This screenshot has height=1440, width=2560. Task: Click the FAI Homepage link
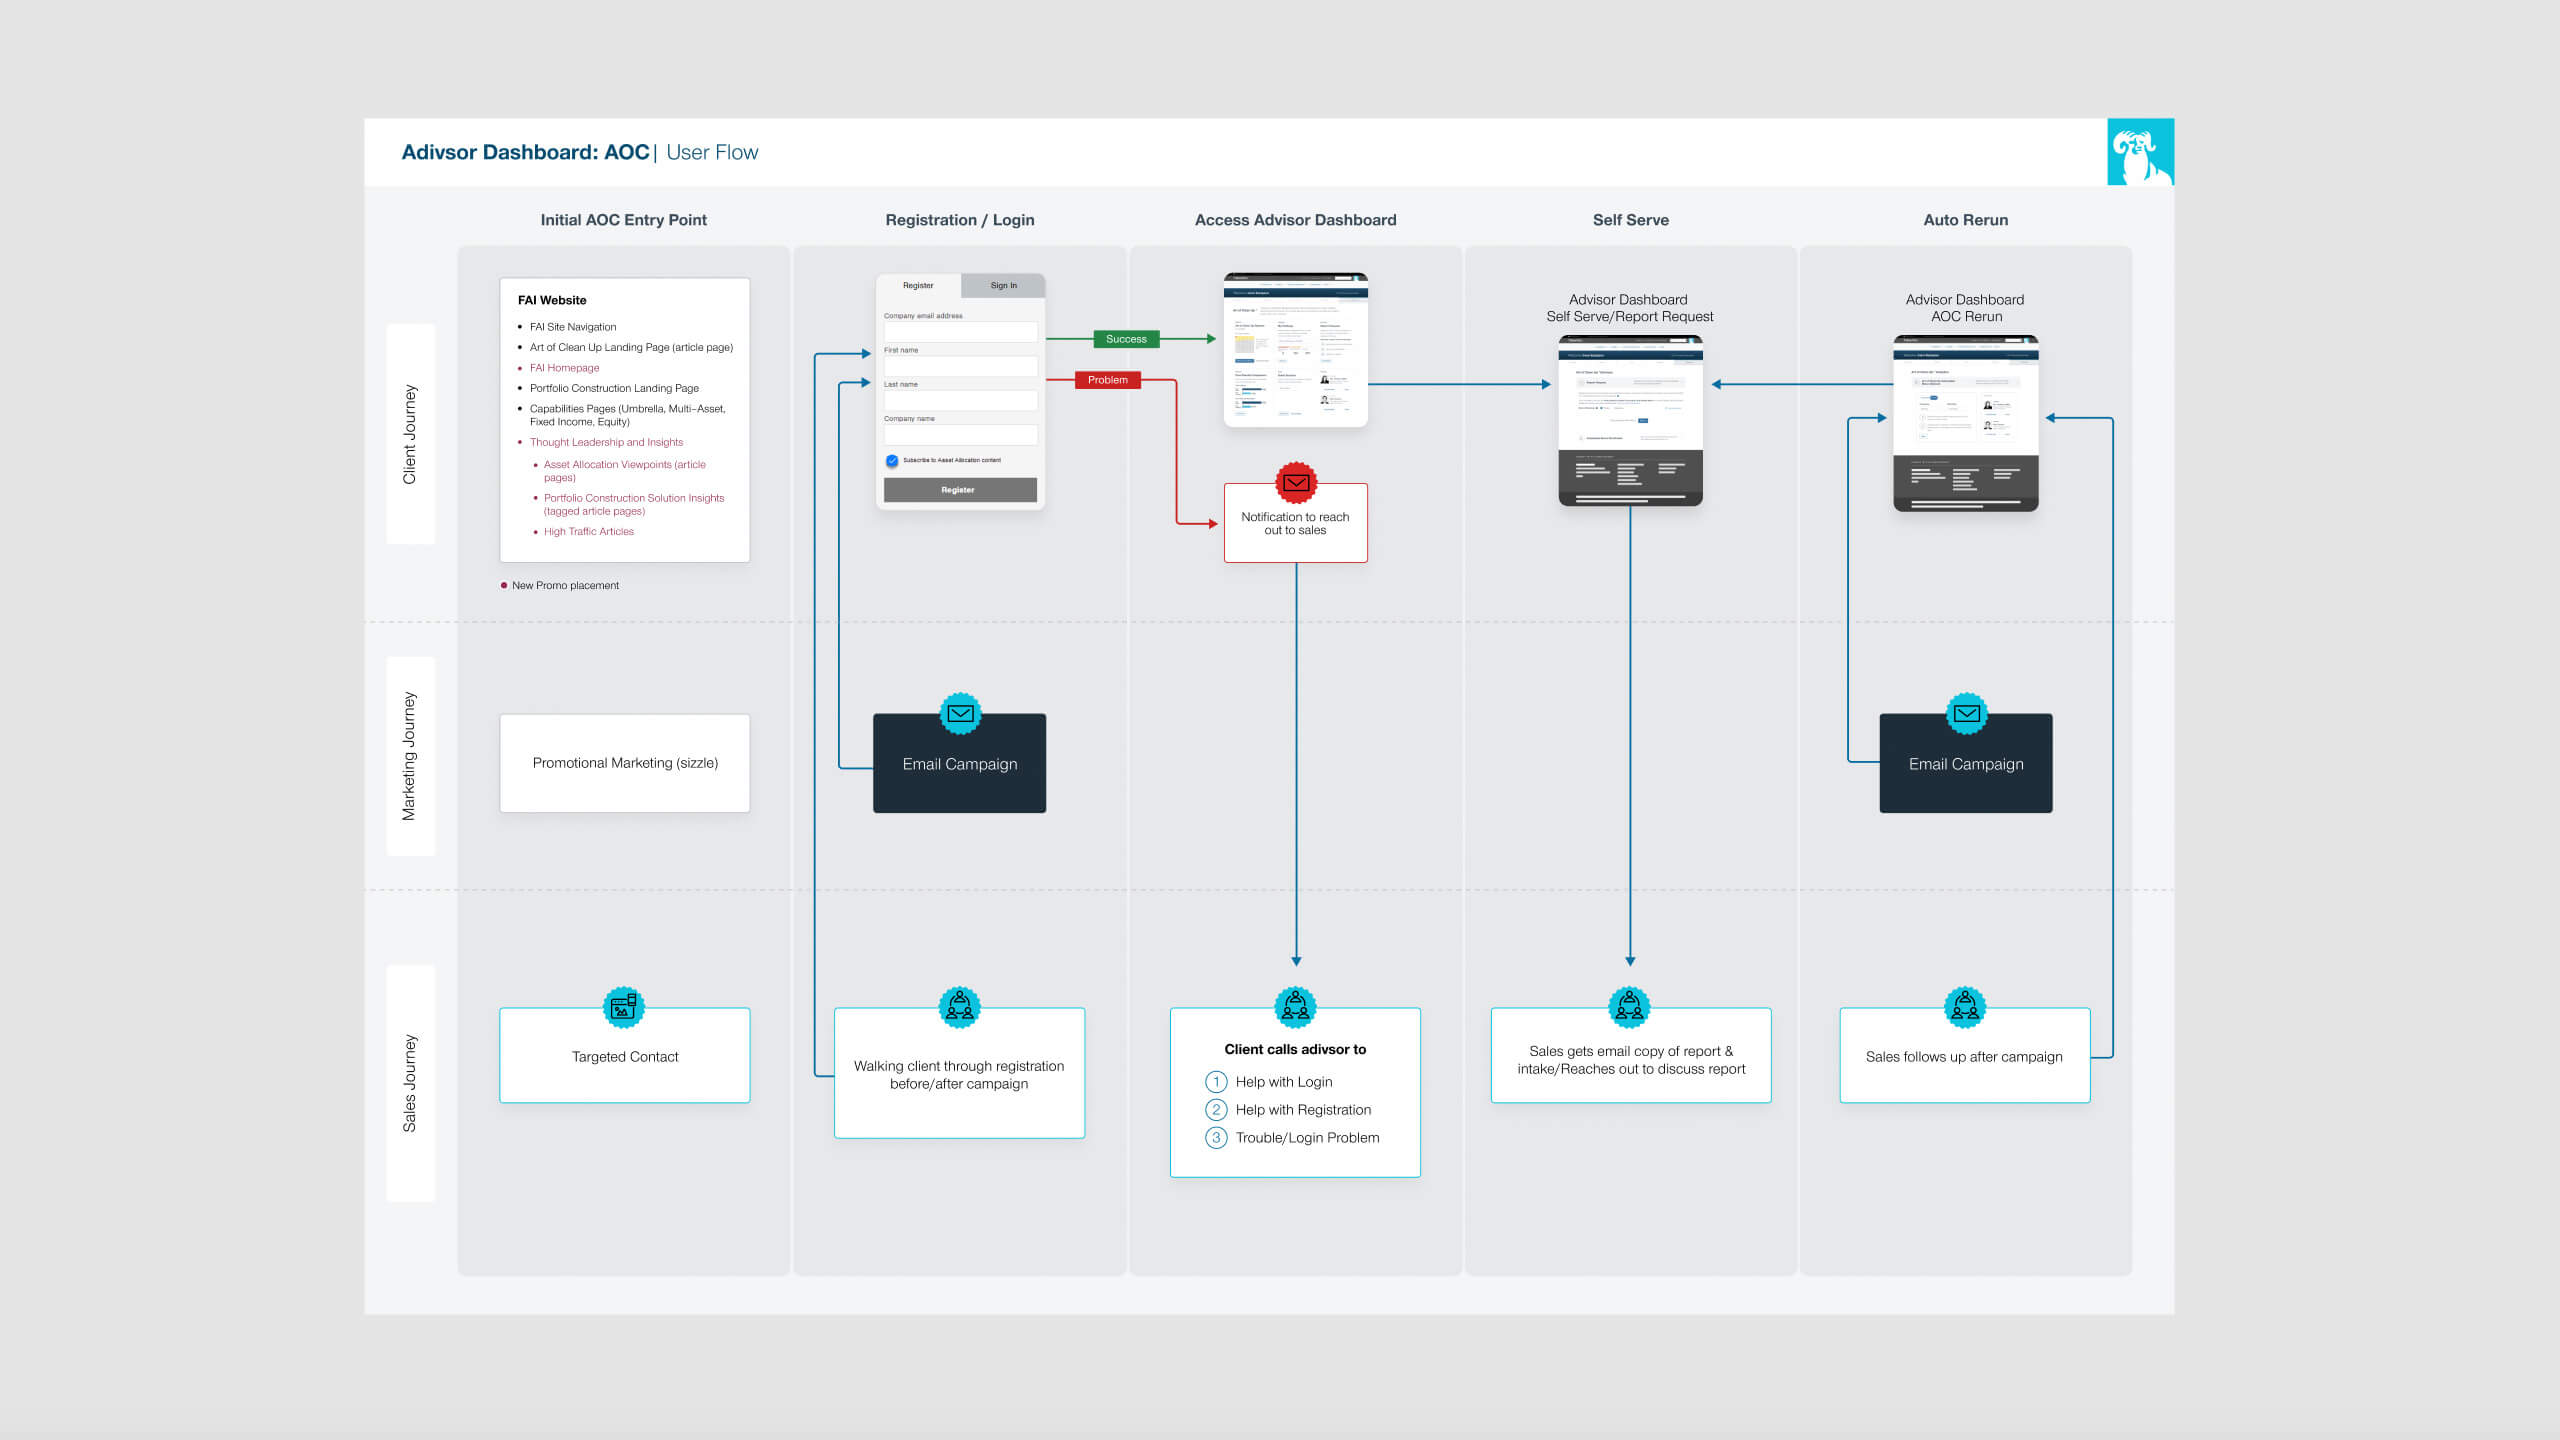tap(564, 368)
